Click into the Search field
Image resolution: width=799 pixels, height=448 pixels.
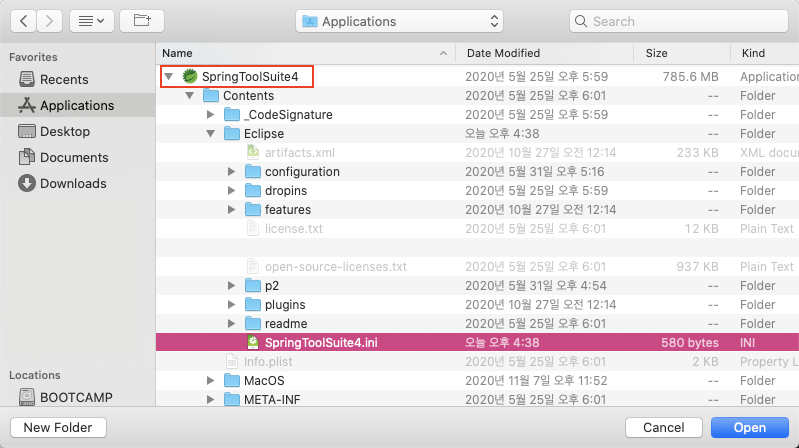(679, 21)
